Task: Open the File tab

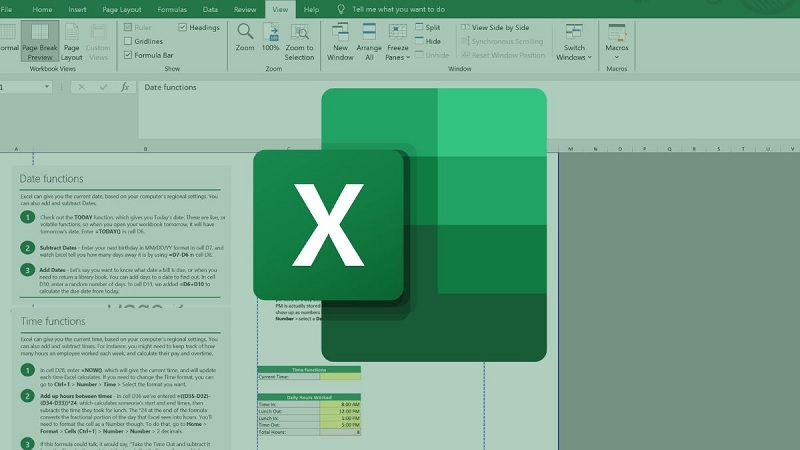Action: point(6,9)
